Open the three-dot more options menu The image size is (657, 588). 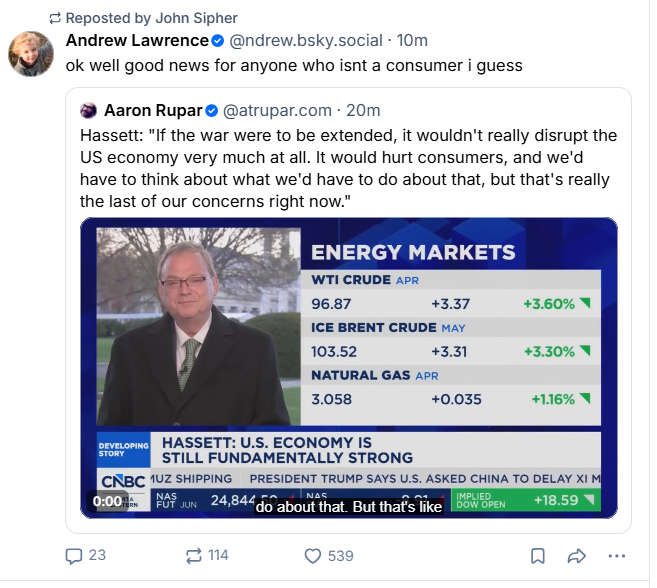(x=616, y=556)
